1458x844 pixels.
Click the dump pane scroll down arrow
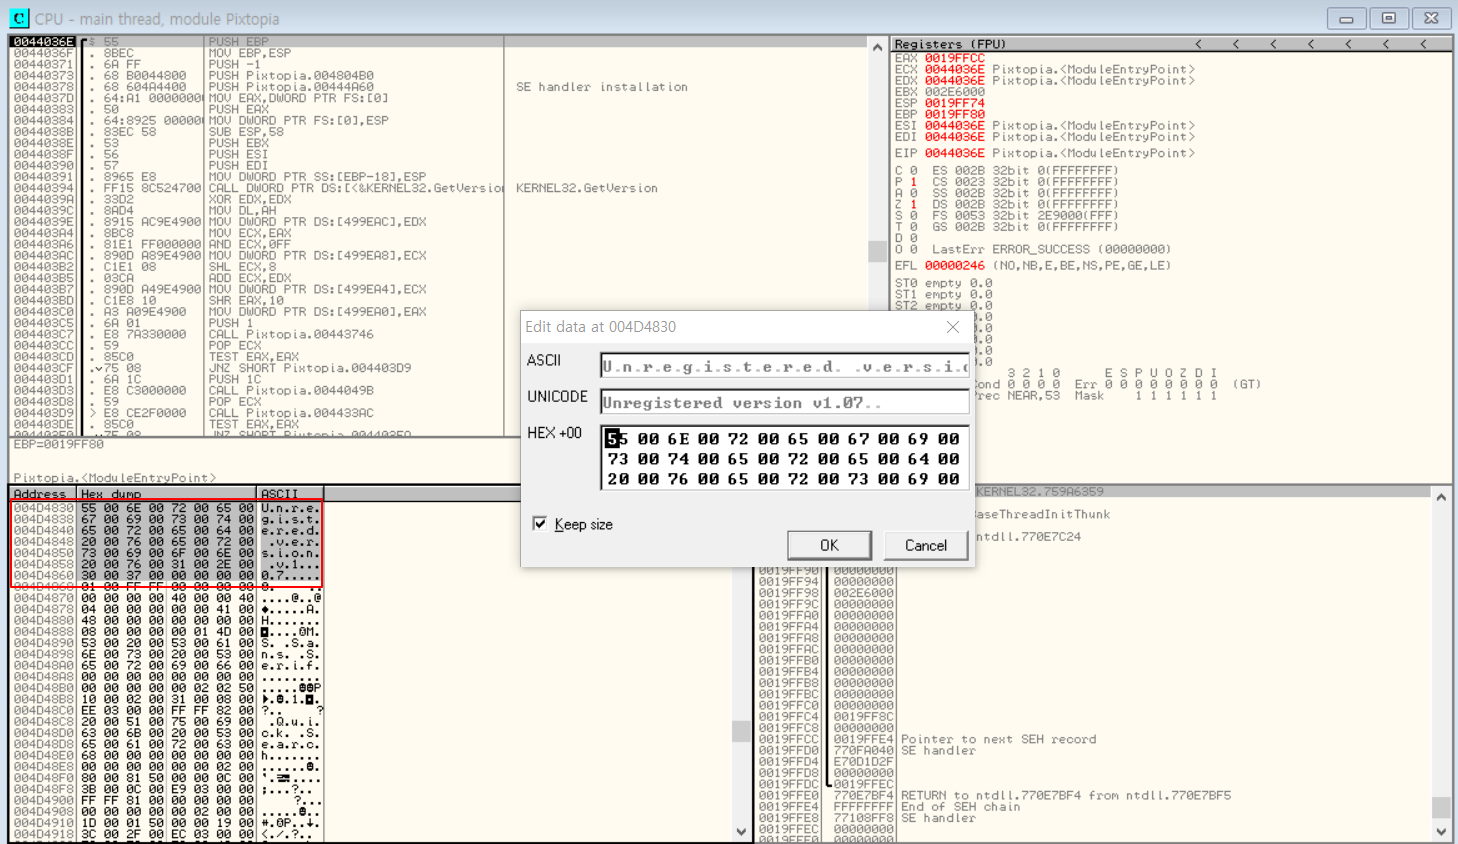[x=741, y=832]
